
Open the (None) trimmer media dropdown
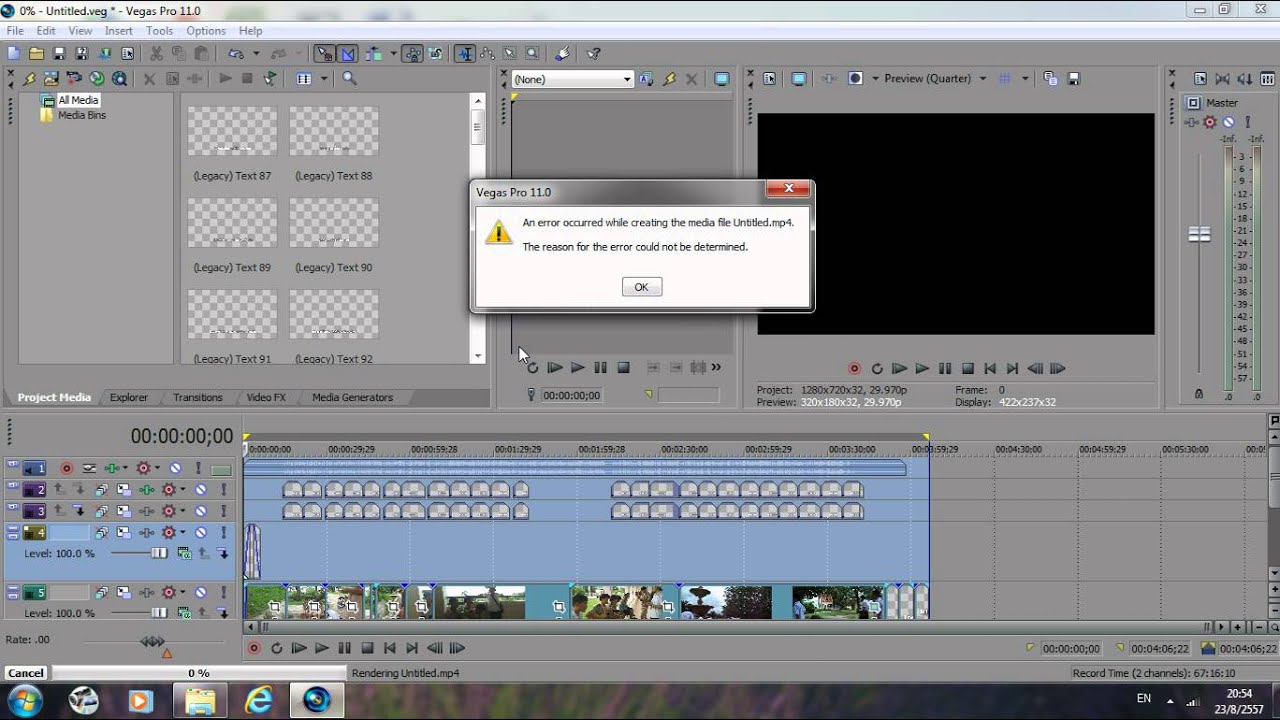pyautogui.click(x=627, y=79)
